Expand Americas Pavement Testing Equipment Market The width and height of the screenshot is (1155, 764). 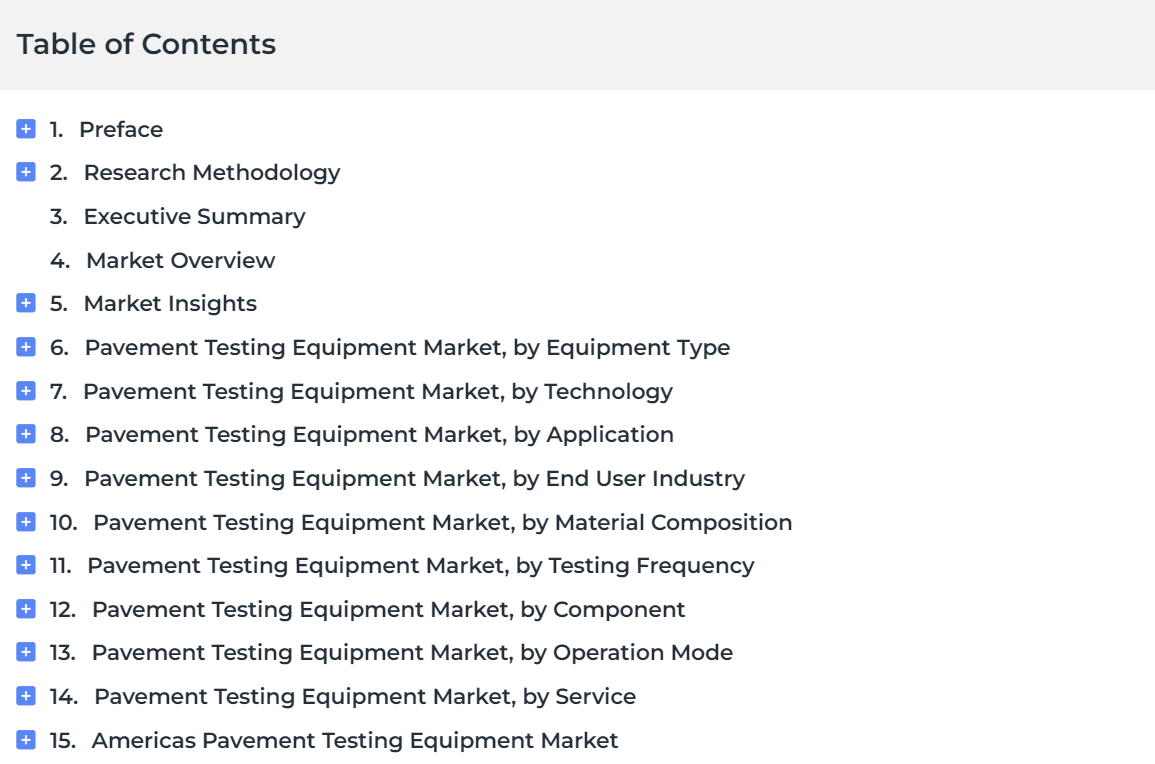pos(26,740)
